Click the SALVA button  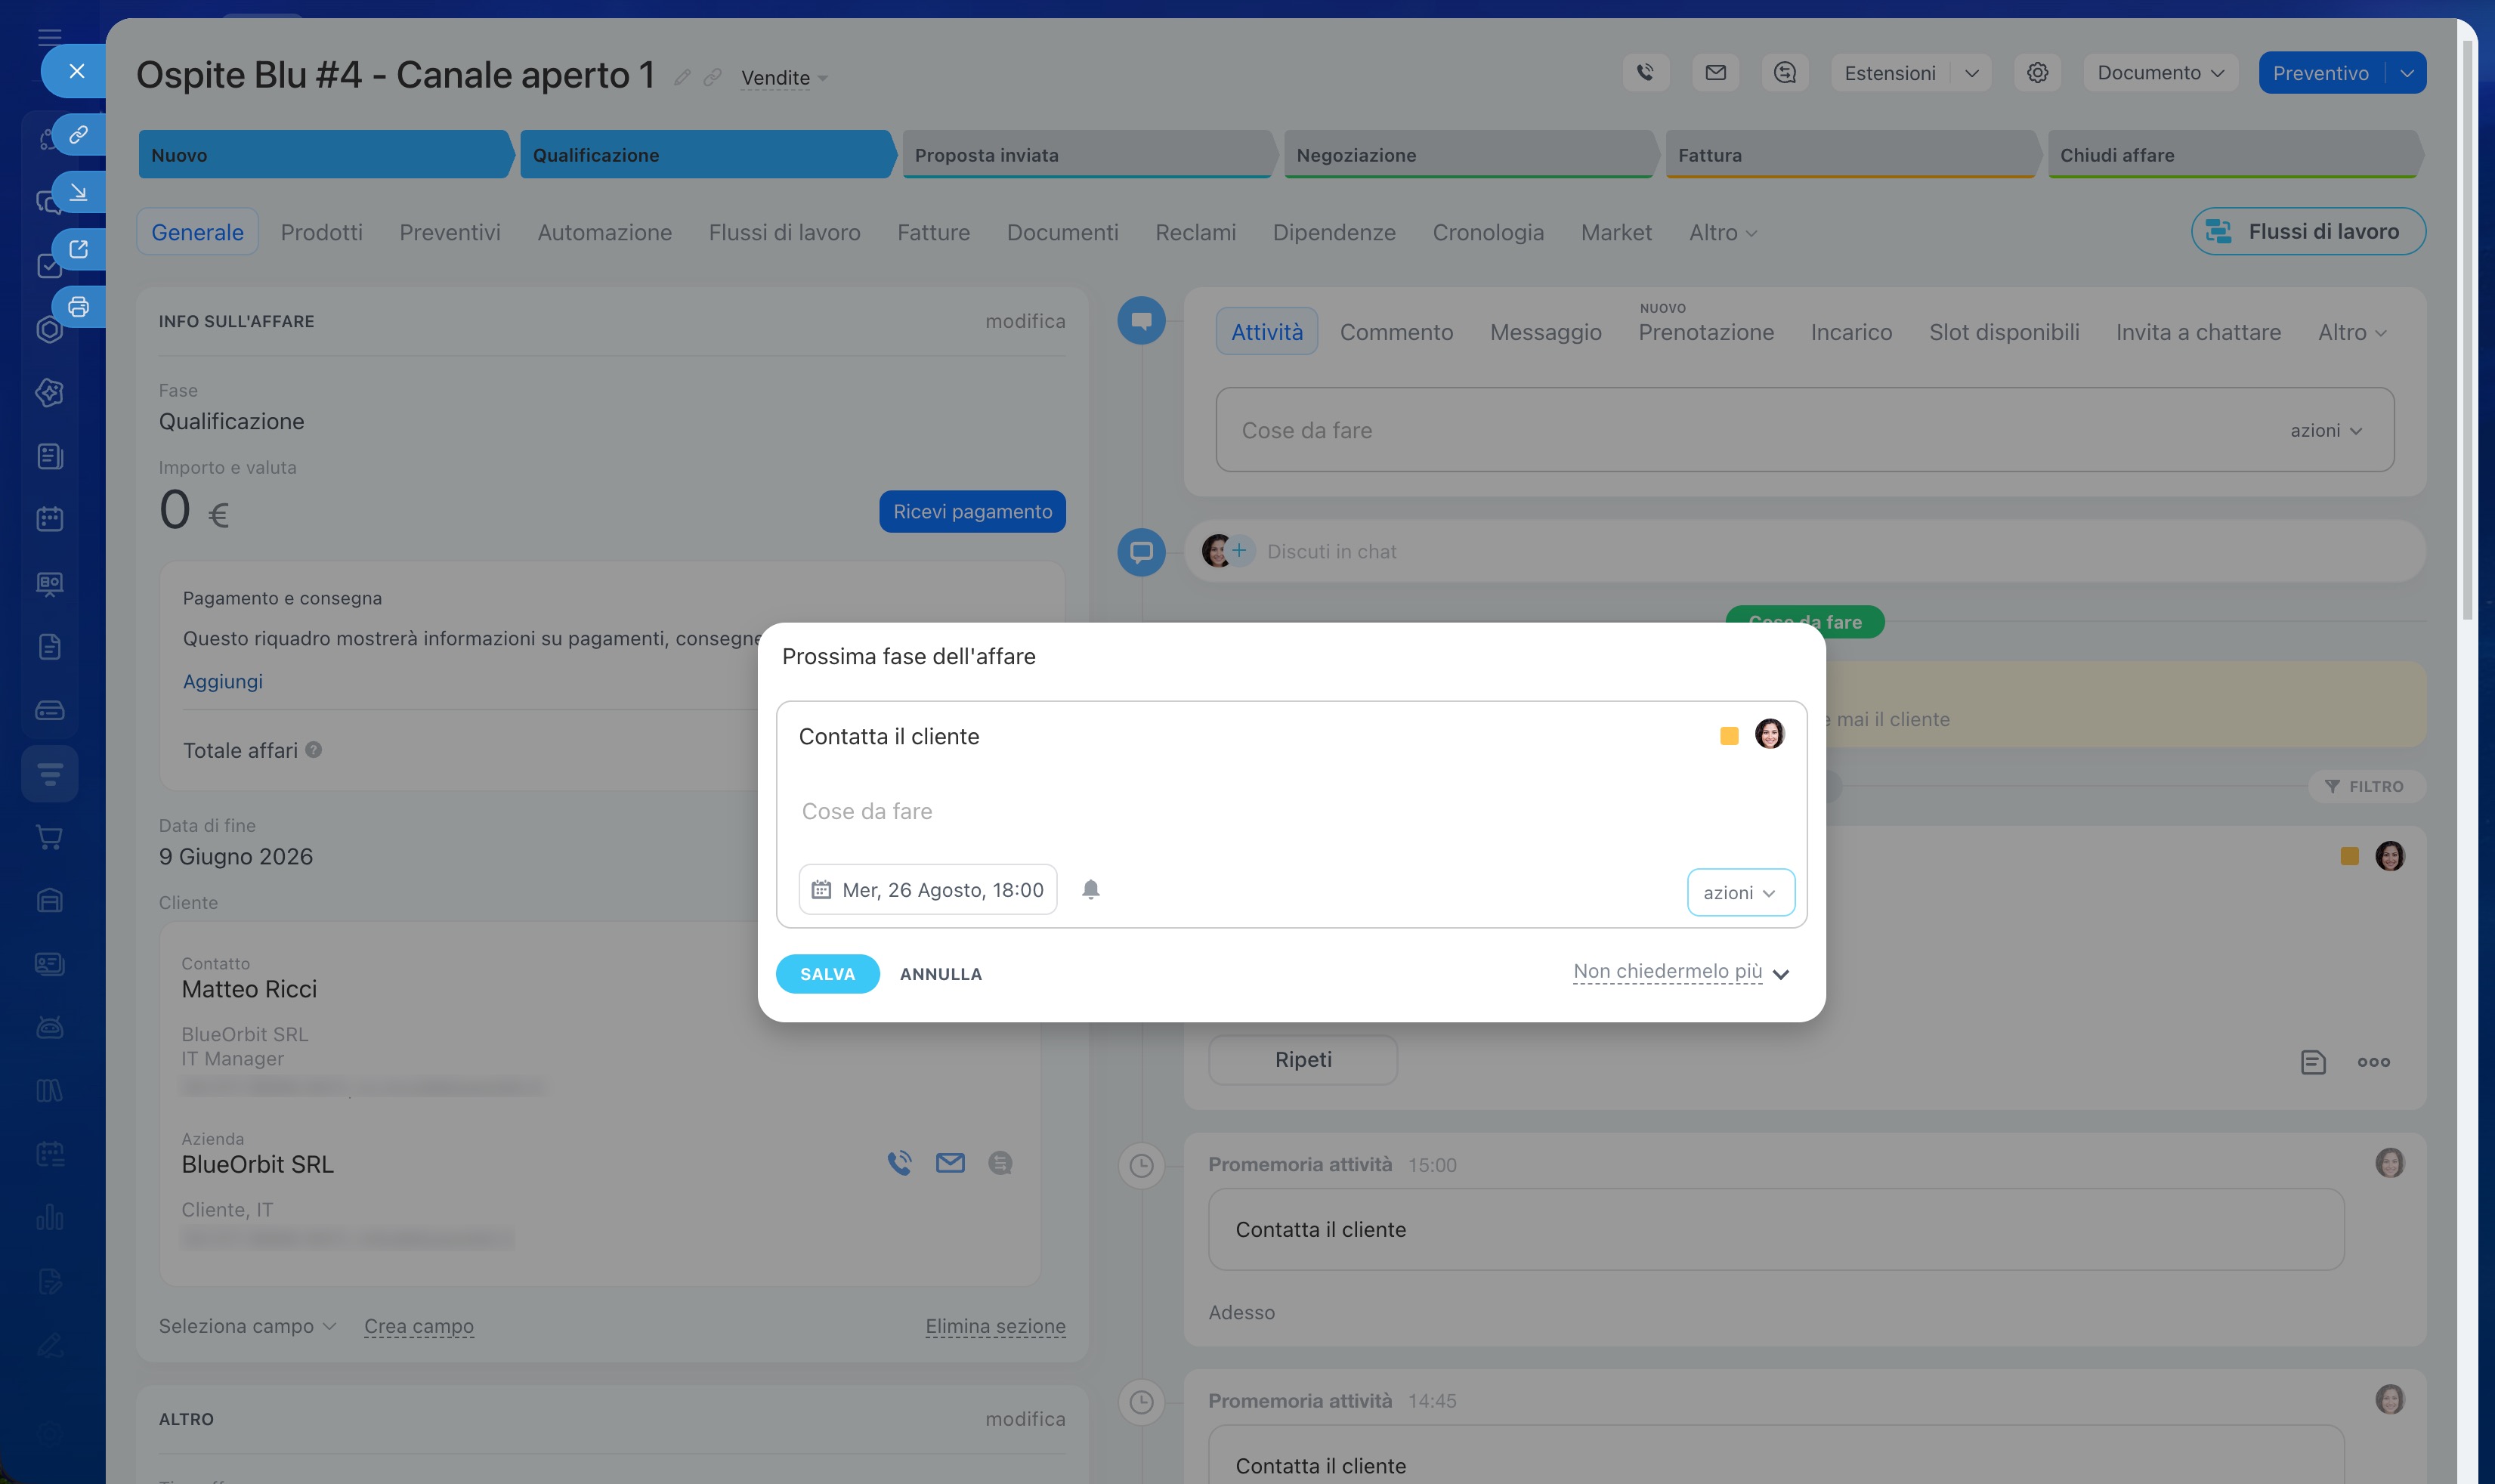pyautogui.click(x=827, y=973)
